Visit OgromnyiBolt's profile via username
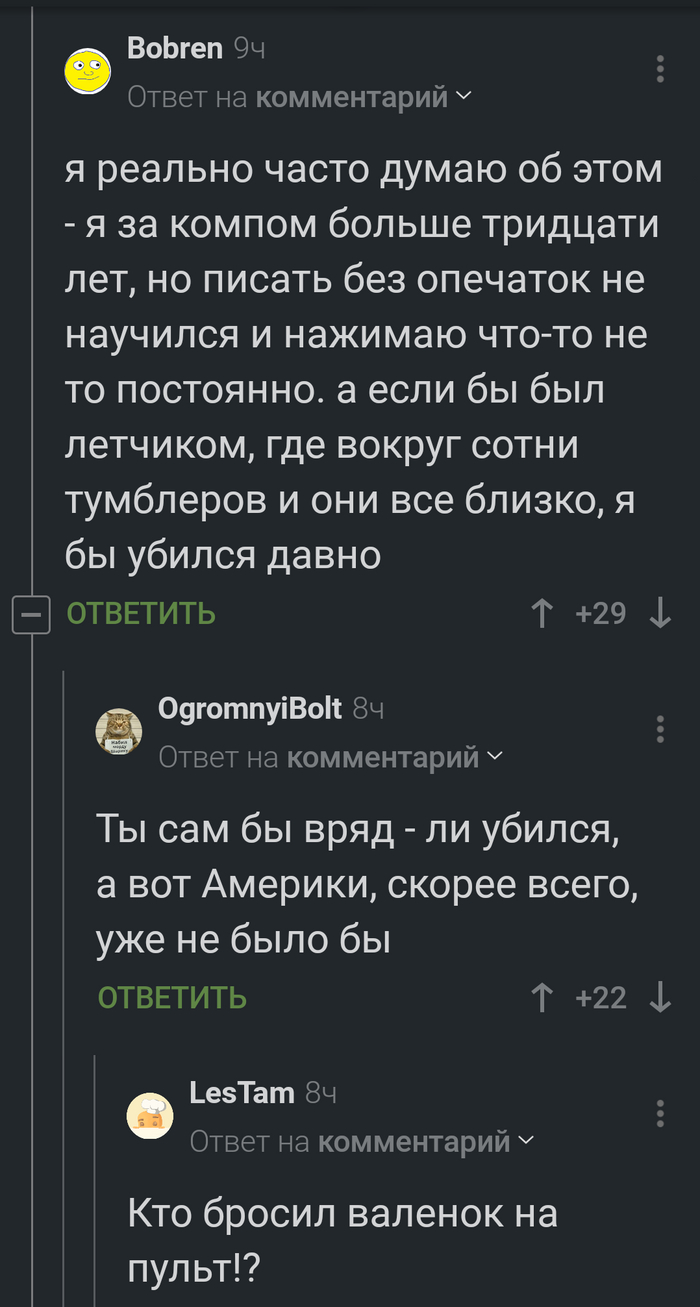700x1307 pixels. click(x=250, y=709)
